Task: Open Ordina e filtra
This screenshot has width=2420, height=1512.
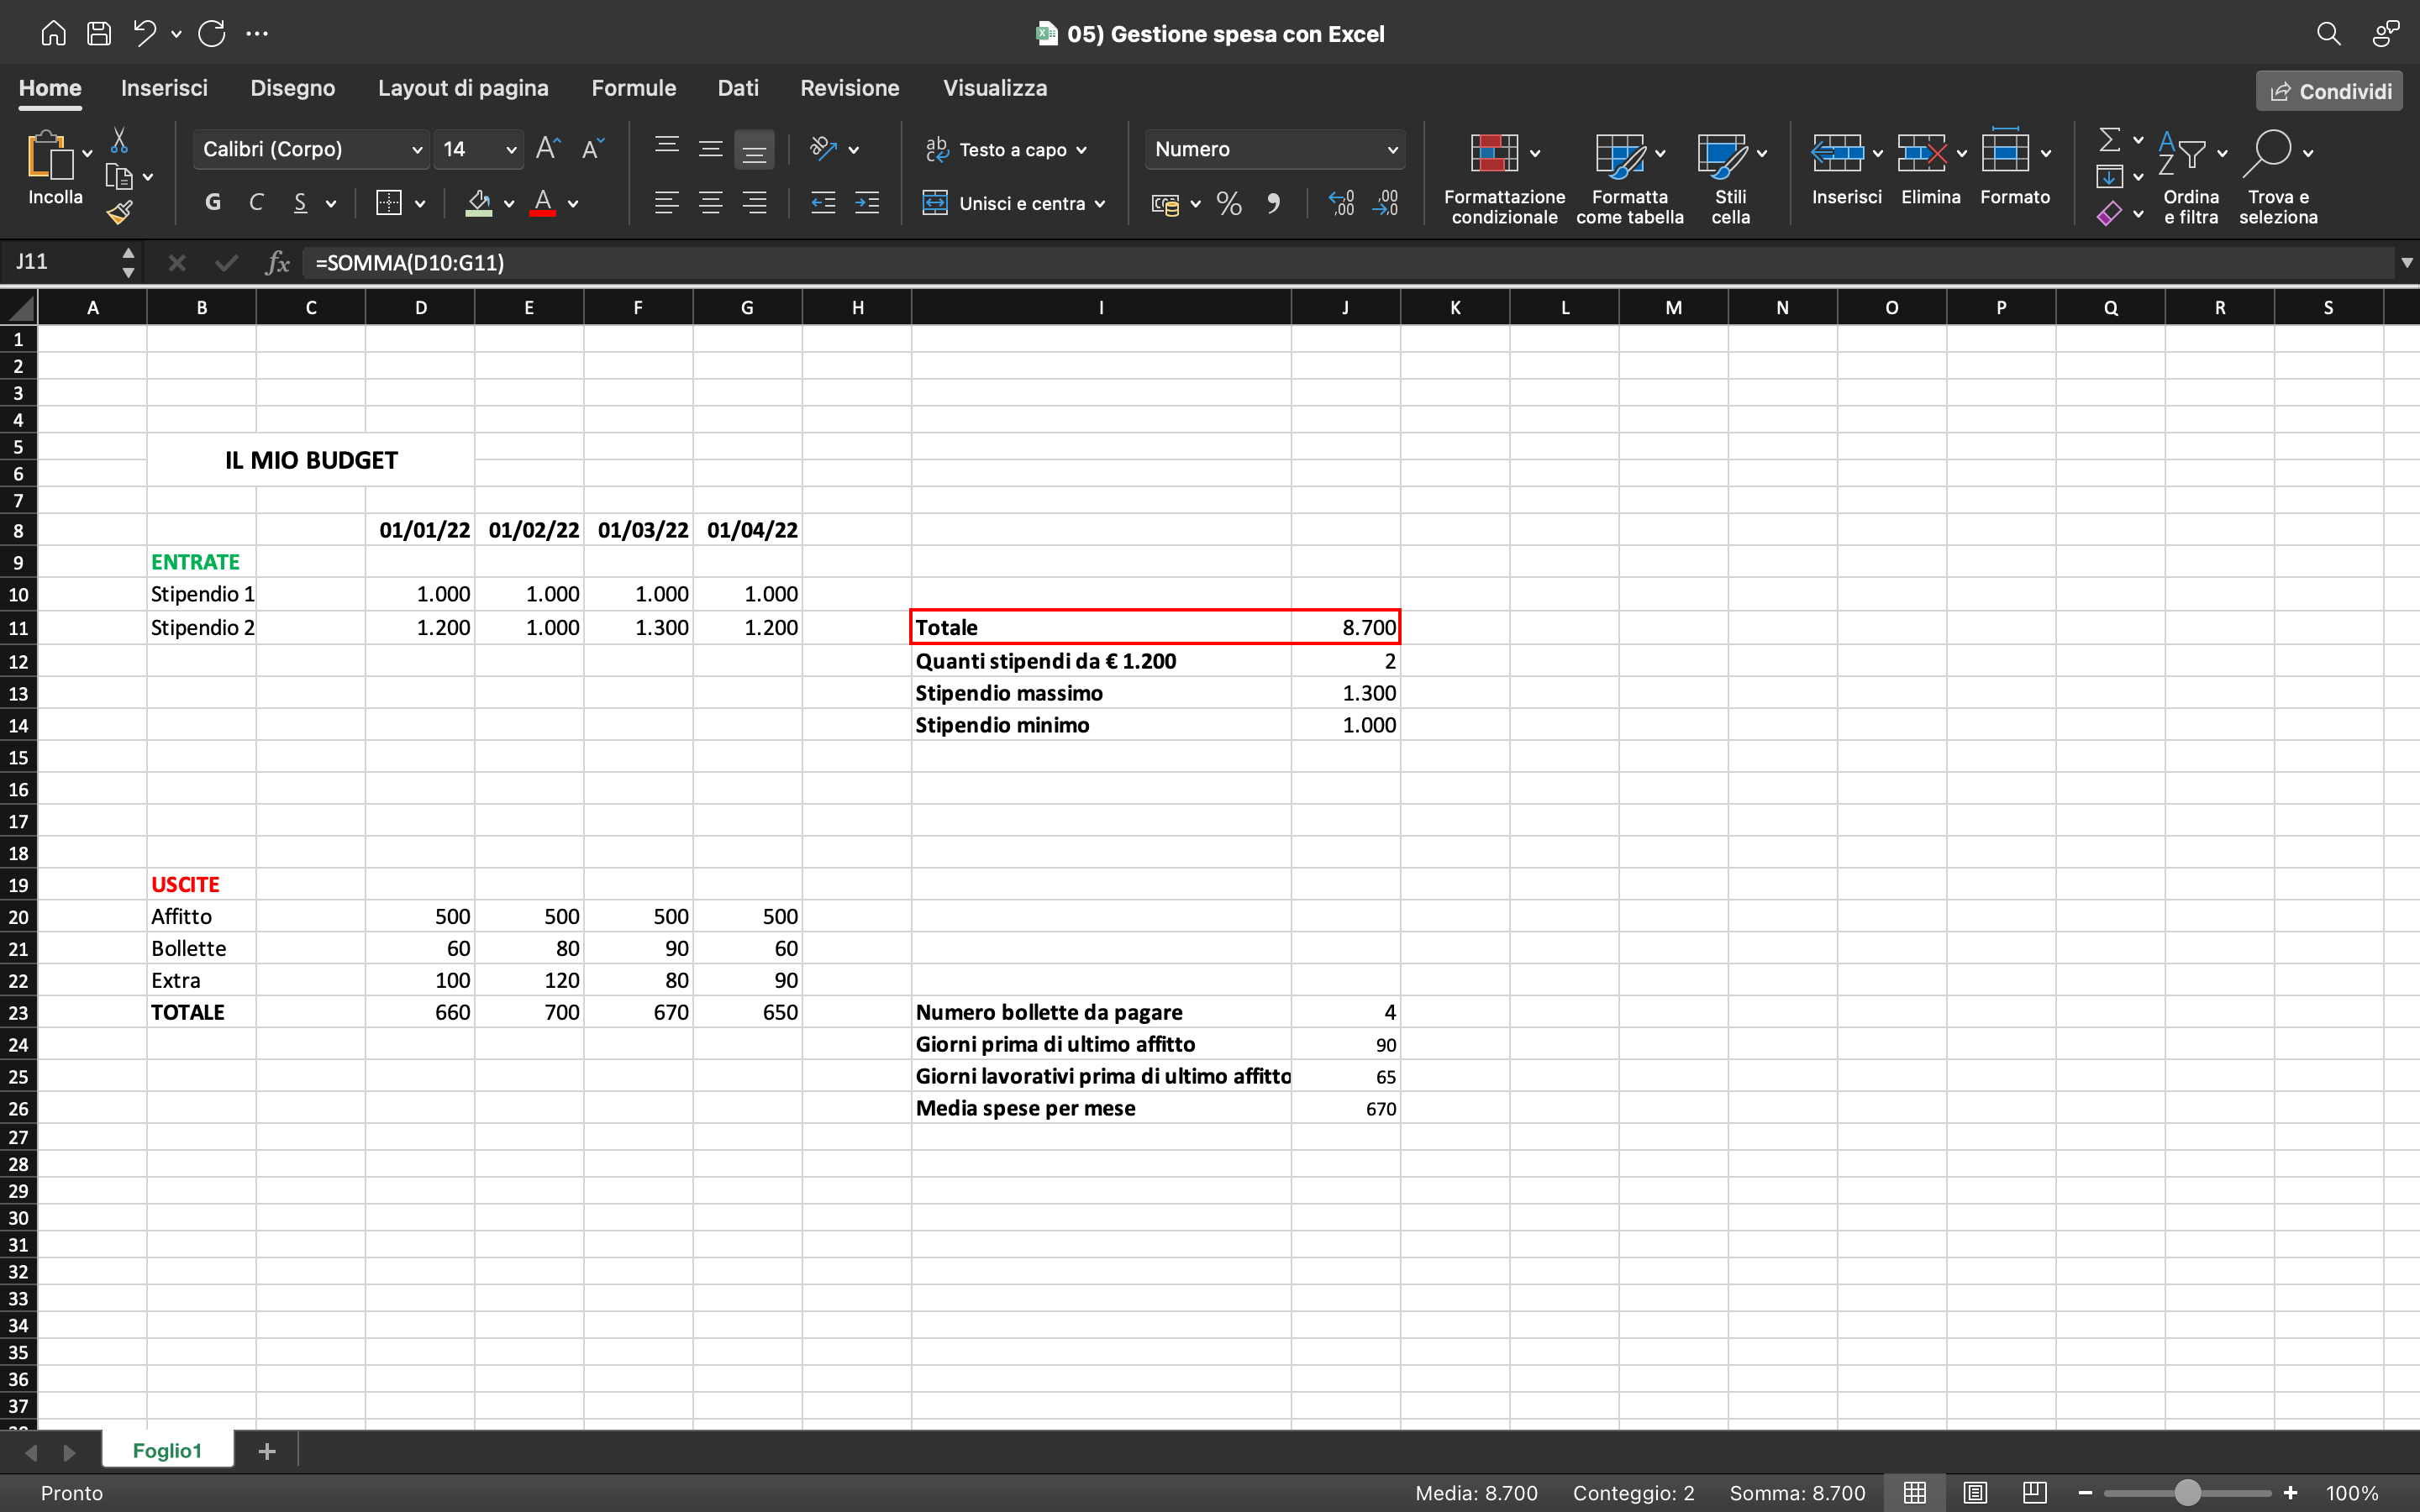Action: 2192,175
